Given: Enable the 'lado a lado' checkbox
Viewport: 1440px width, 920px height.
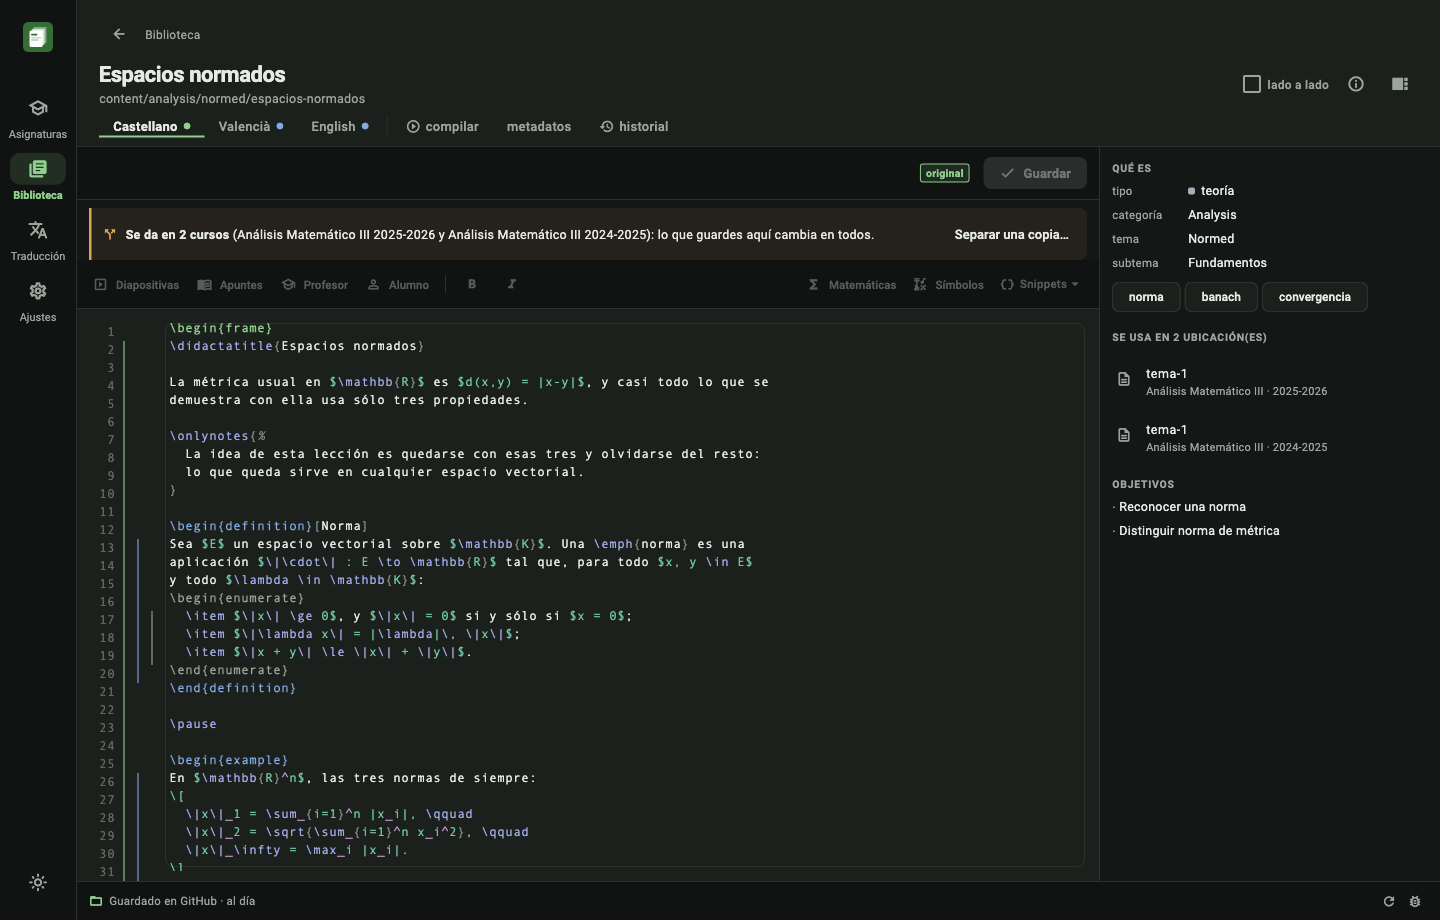Looking at the screenshot, I should (x=1252, y=84).
